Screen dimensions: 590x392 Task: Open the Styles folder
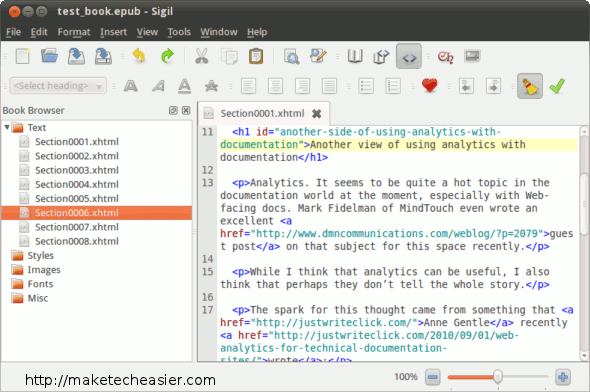click(33, 255)
